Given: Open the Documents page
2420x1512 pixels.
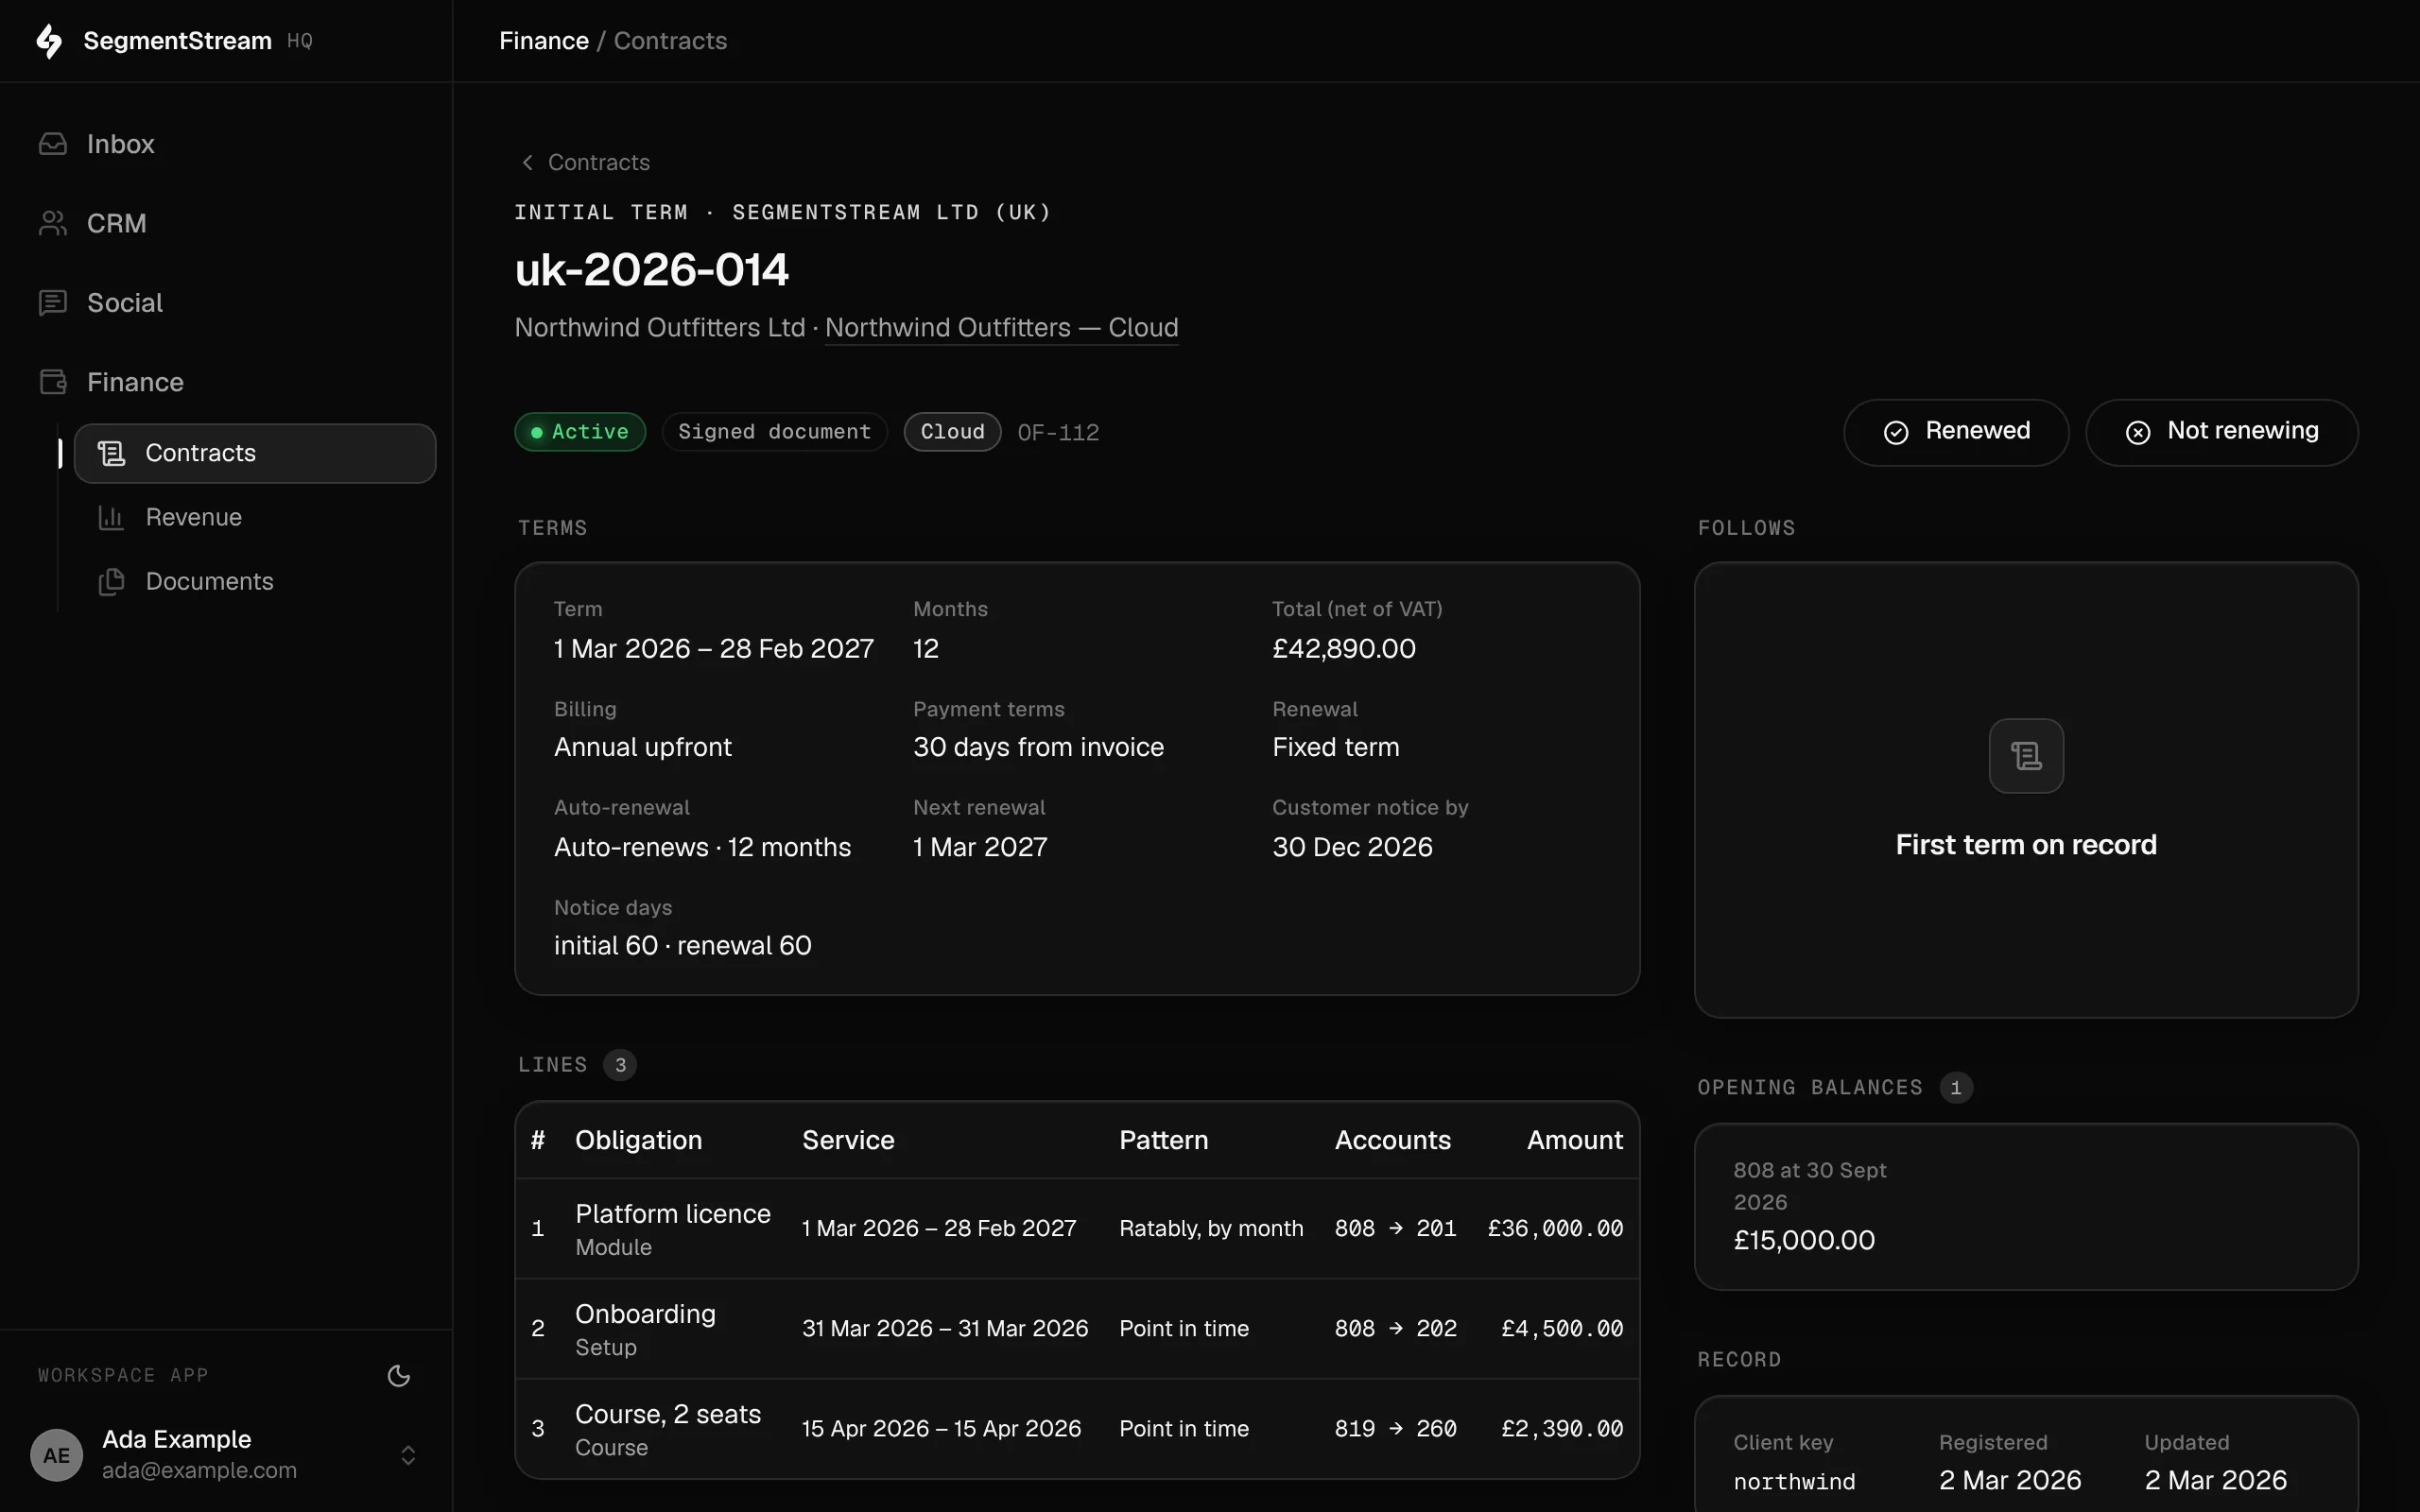Looking at the screenshot, I should (255, 581).
